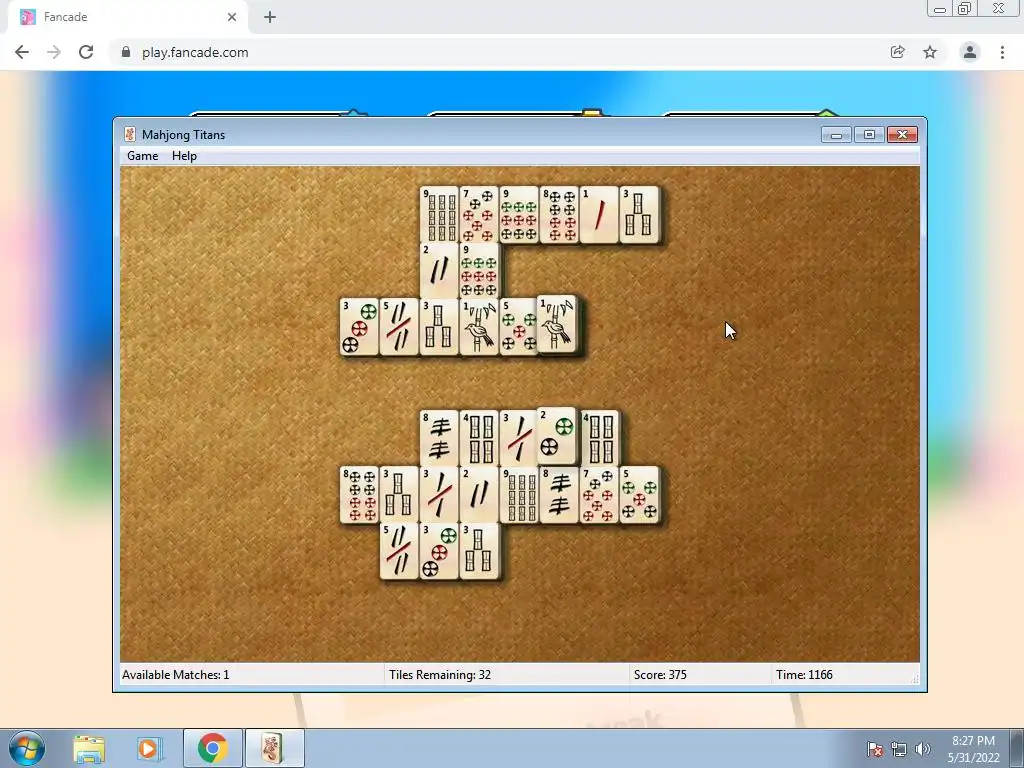The width and height of the screenshot is (1024, 768).
Task: Click the 4 bamboo tile right of the raised 2 dots
Action: 599,438
